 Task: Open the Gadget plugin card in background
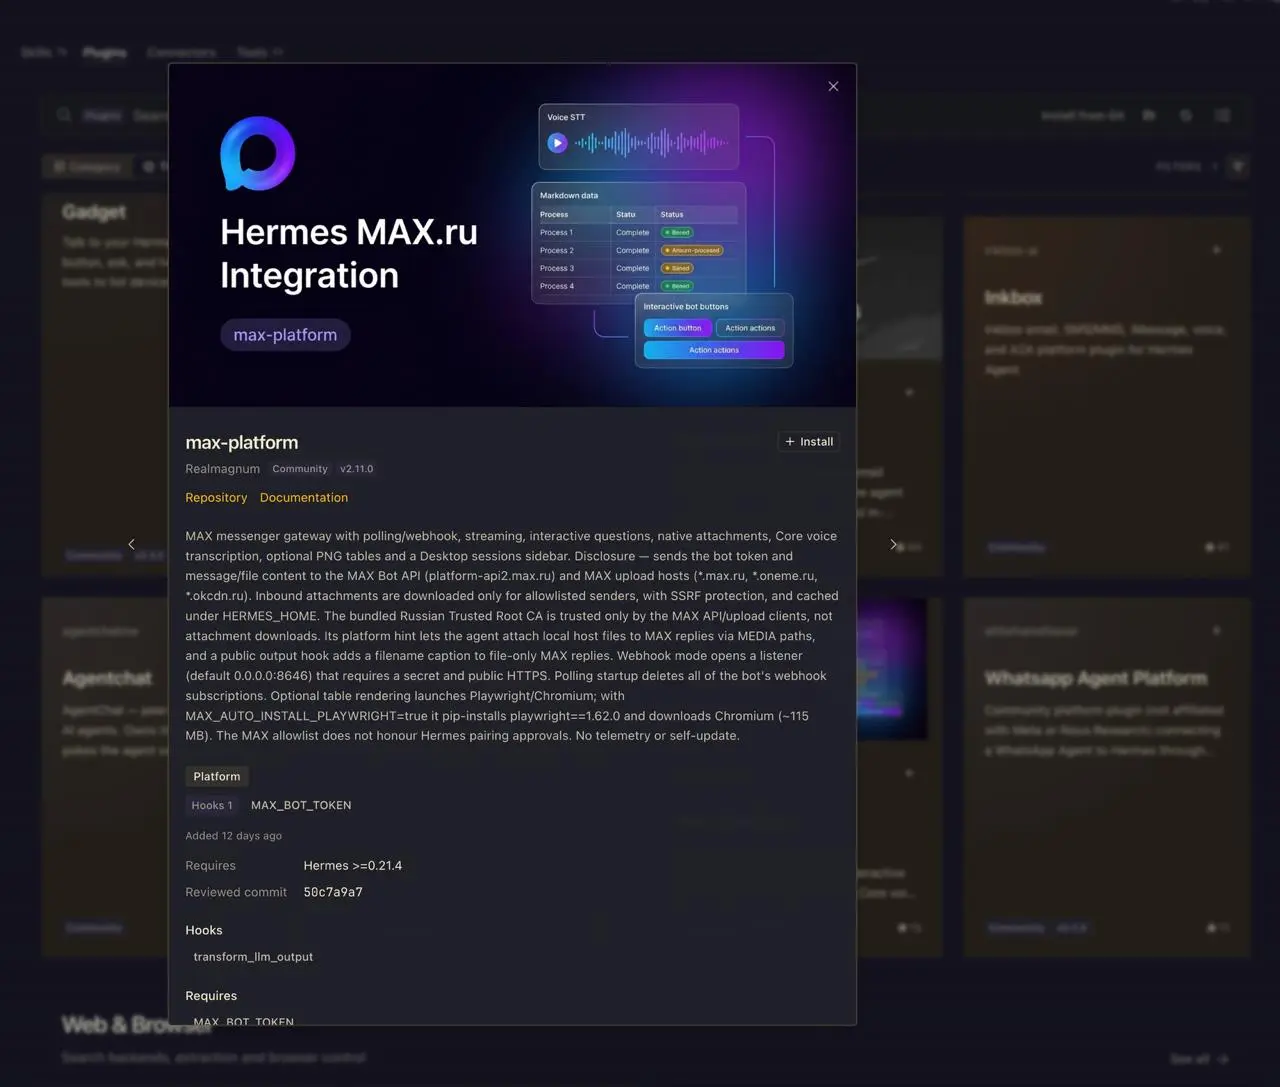(x=105, y=386)
